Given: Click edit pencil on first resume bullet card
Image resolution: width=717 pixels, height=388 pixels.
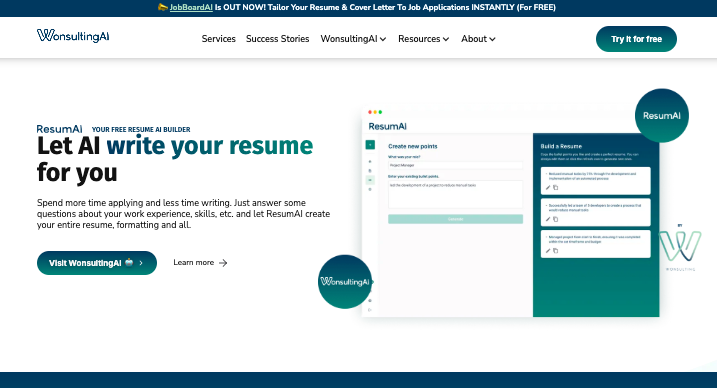Looking at the screenshot, I should (548, 187).
